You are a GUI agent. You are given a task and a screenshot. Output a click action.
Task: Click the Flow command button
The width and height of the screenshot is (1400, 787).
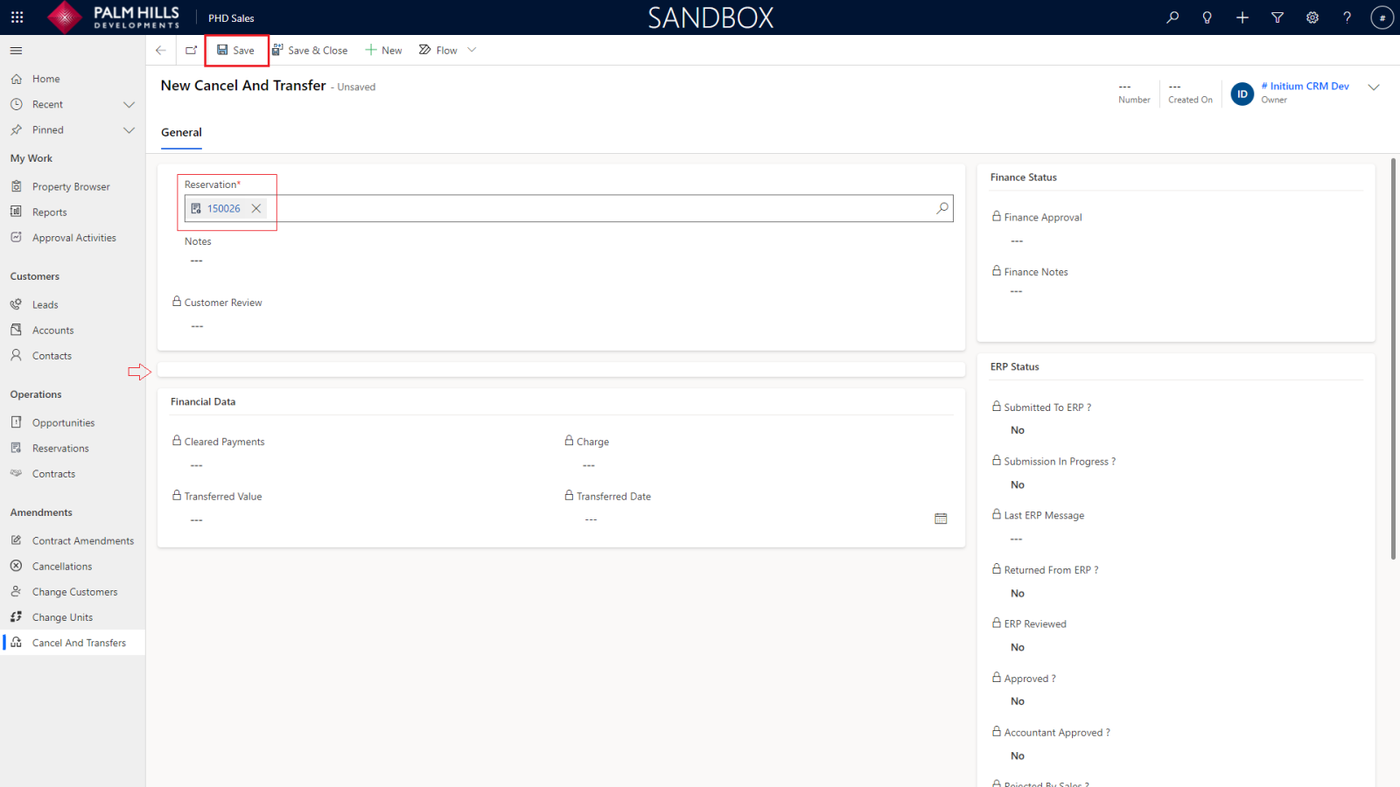[438, 50]
